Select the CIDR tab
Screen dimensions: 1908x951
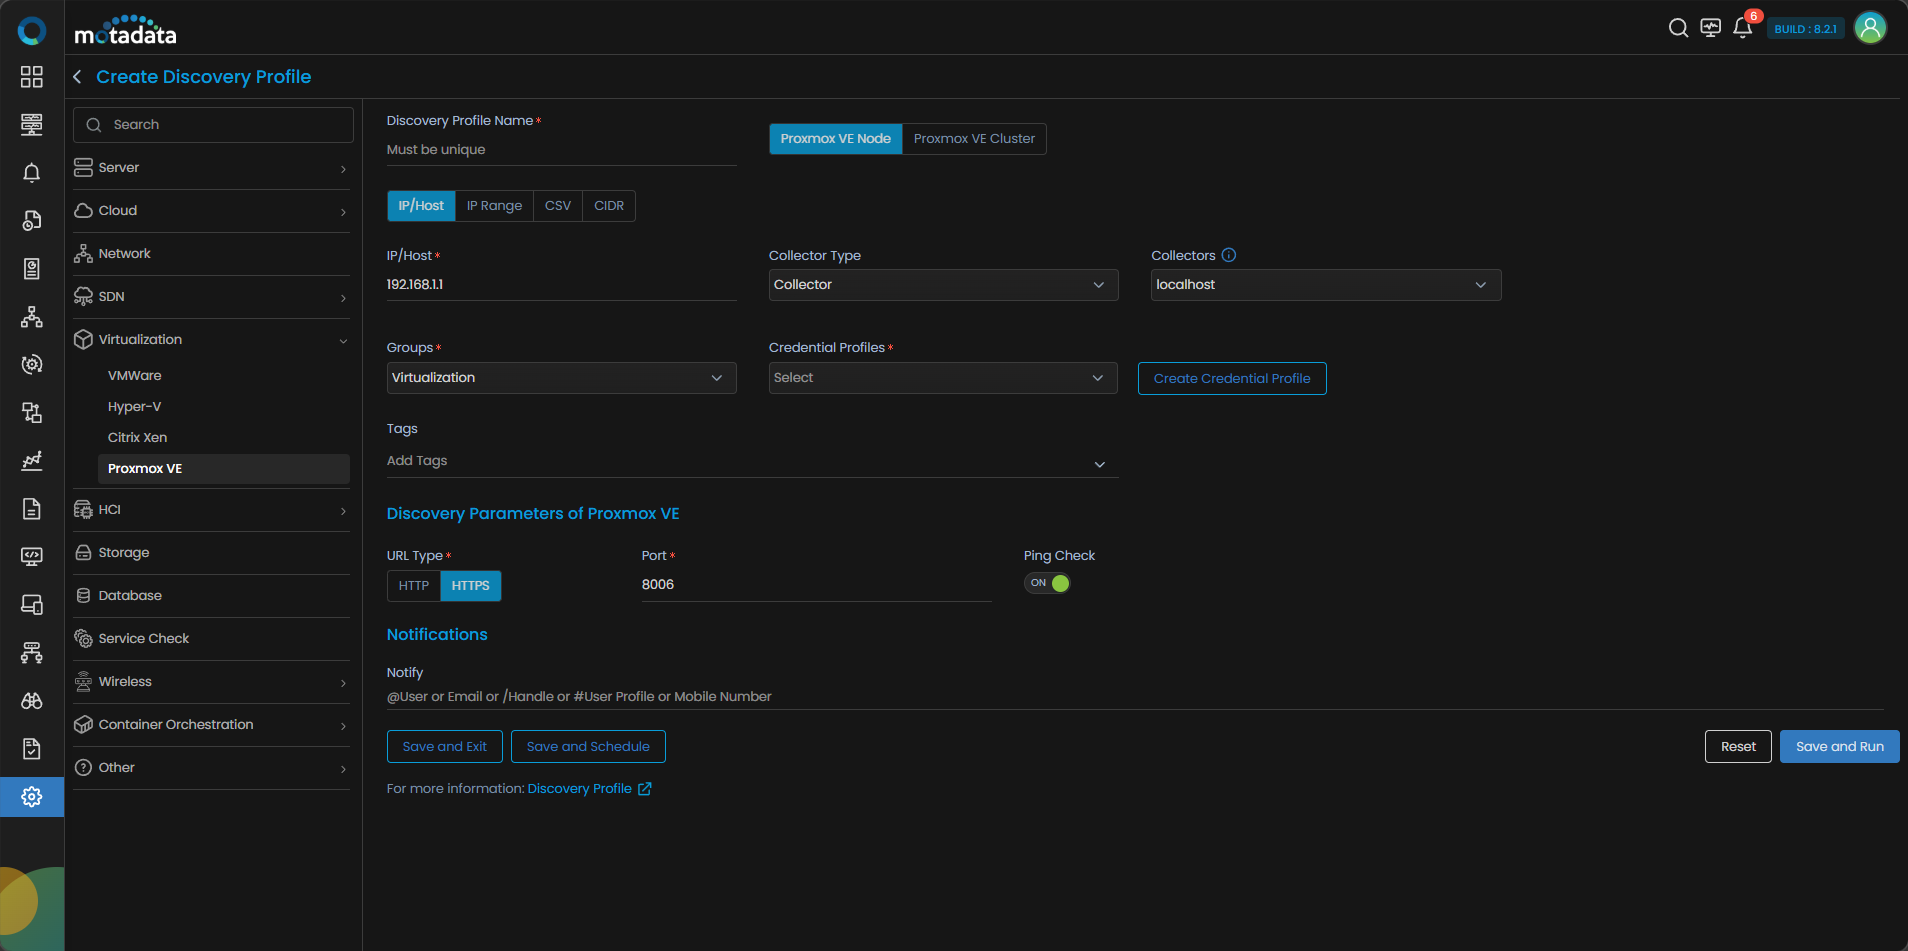[608, 206]
